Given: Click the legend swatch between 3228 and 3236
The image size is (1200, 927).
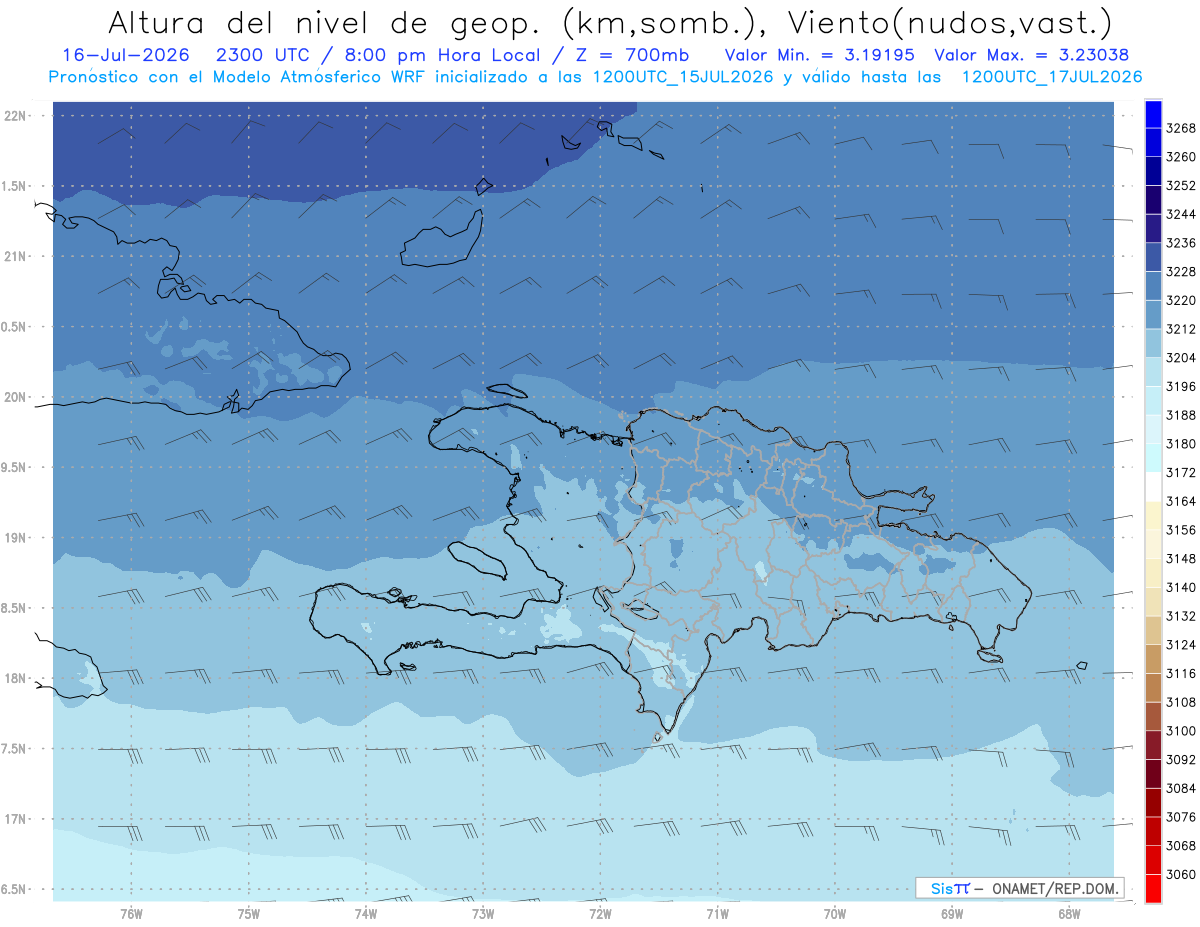Looking at the screenshot, I should (1153, 257).
